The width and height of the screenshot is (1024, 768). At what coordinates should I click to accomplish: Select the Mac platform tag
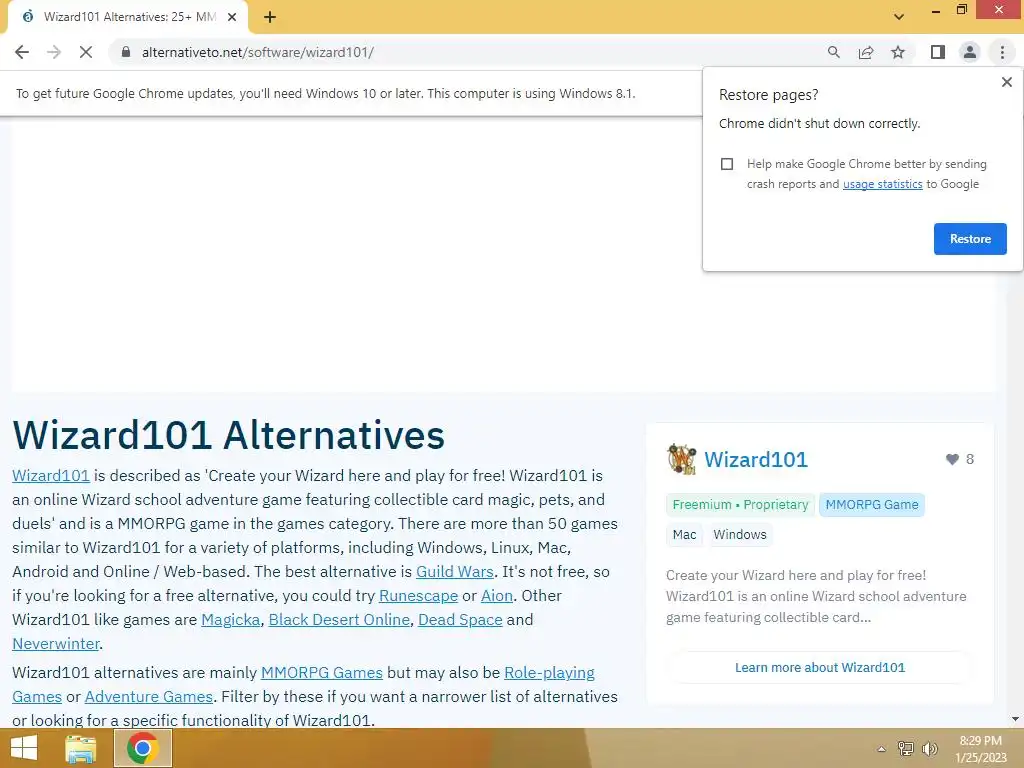pos(684,535)
